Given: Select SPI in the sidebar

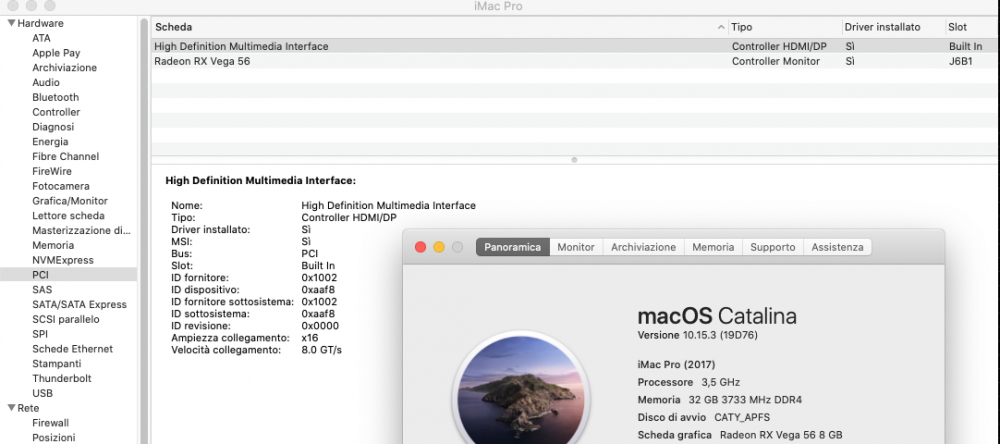Looking at the screenshot, I should point(40,334).
